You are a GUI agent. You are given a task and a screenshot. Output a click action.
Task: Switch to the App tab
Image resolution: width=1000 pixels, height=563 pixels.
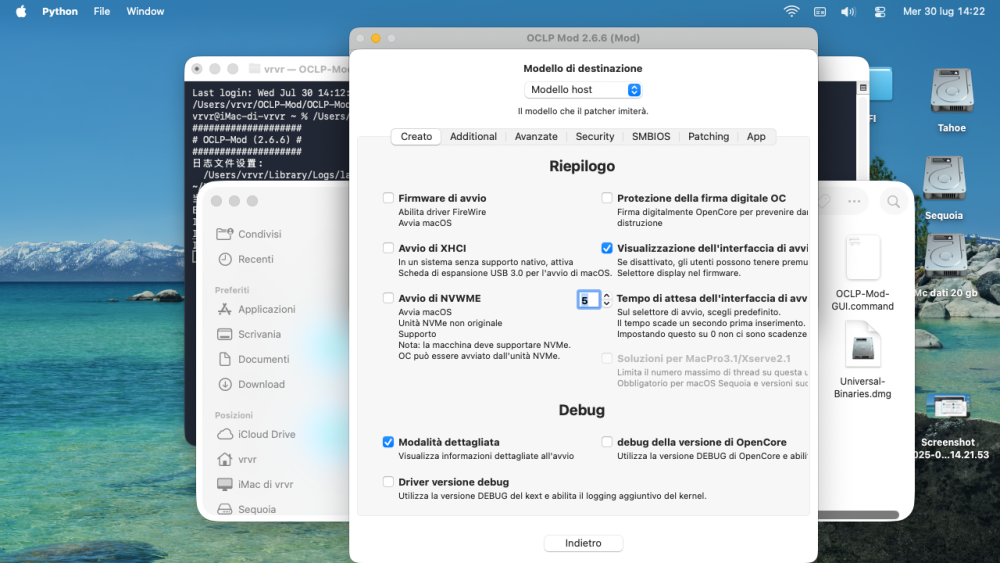pyautogui.click(x=756, y=136)
